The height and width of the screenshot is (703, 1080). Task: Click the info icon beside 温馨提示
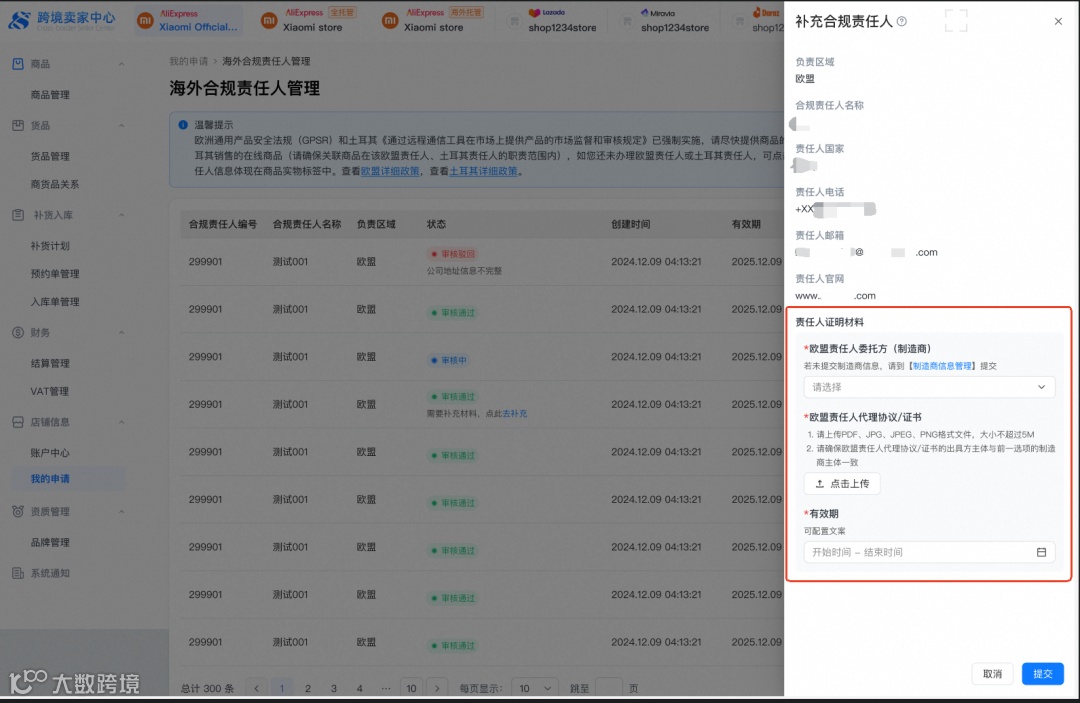point(183,125)
